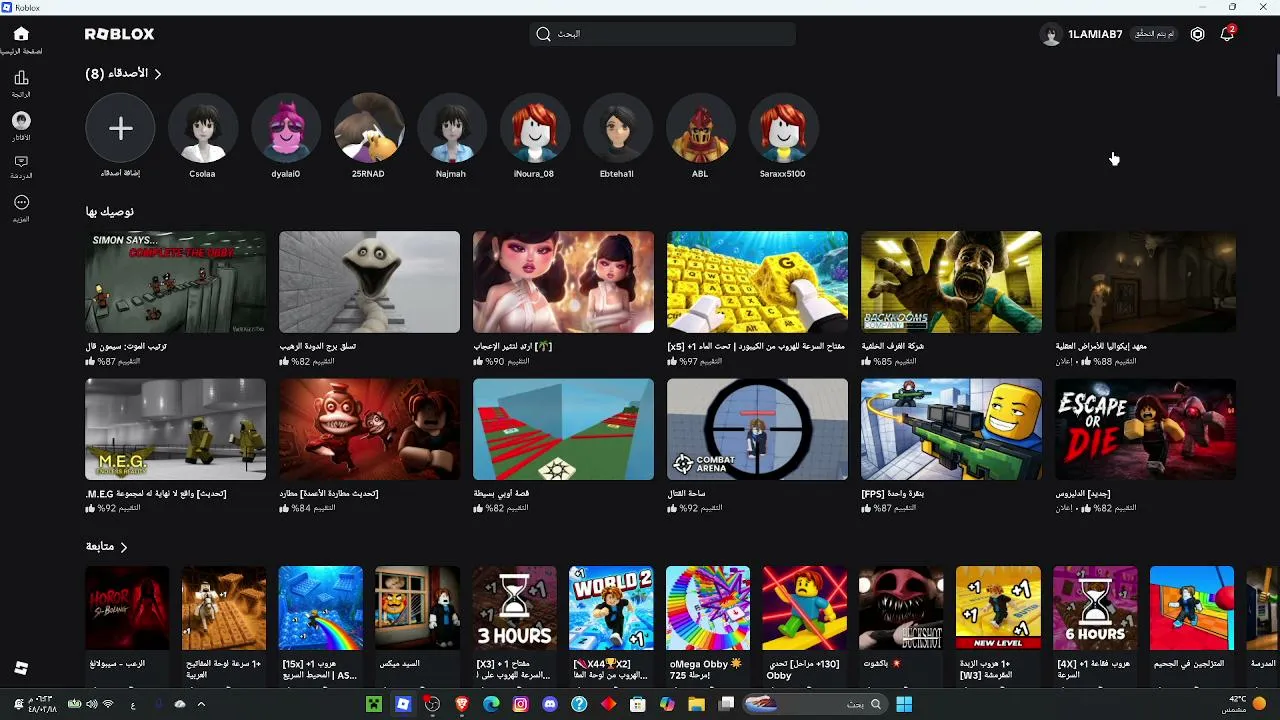This screenshot has height=720, width=1280.
Task: Click the Roblox logo
Action: [x=119, y=34]
